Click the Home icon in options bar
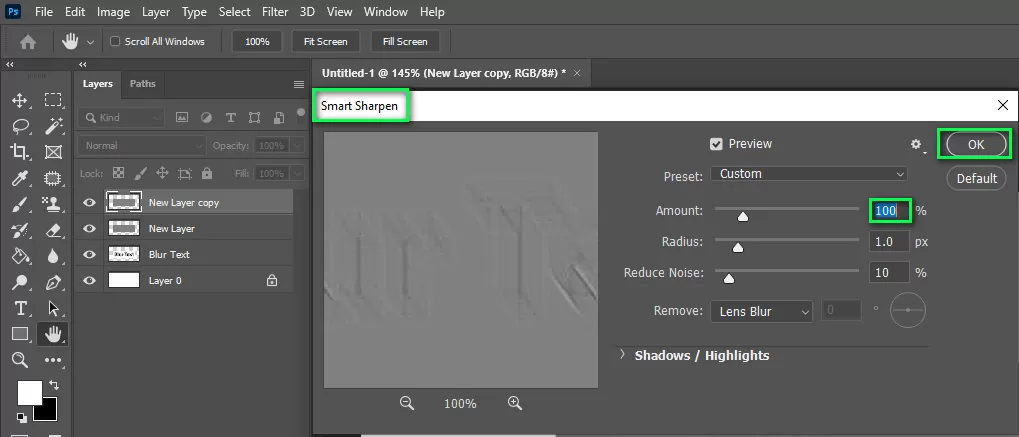This screenshot has height=437, width=1019. (x=28, y=42)
